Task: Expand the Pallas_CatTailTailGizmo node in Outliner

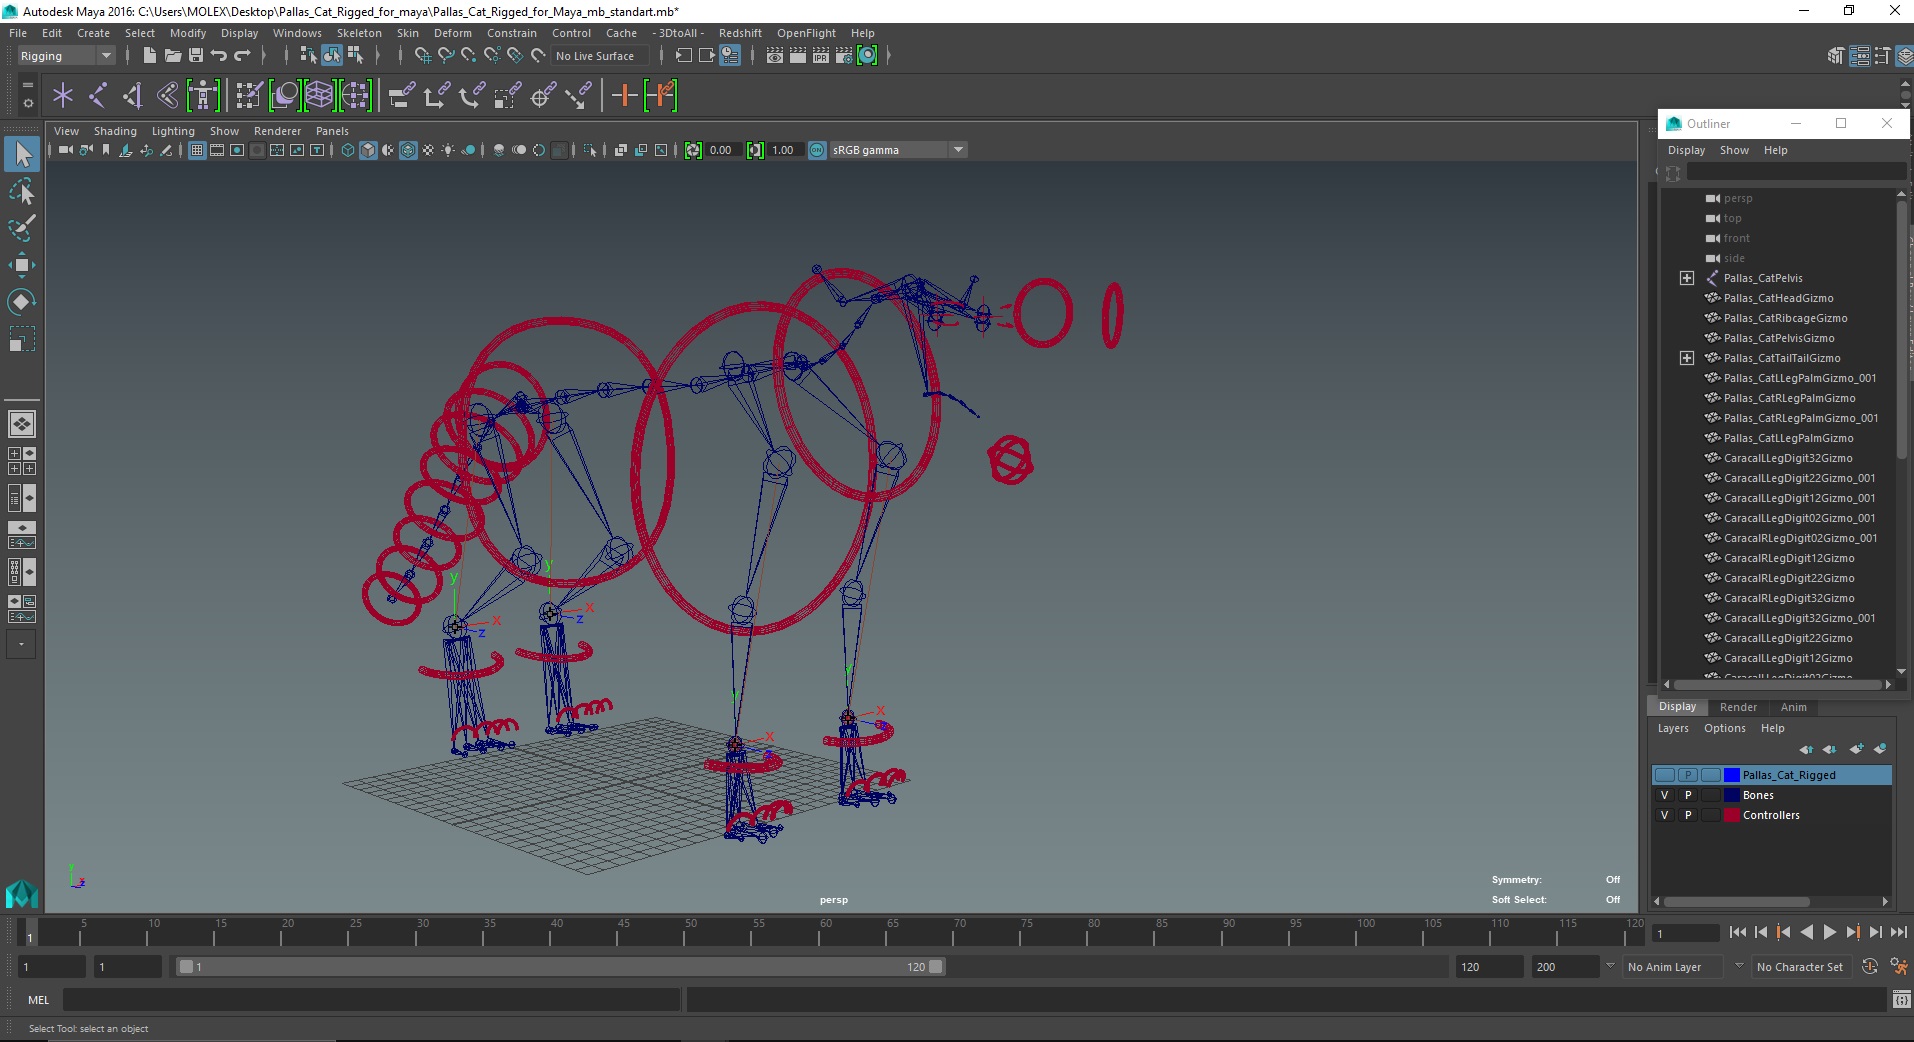Action: tap(1687, 359)
